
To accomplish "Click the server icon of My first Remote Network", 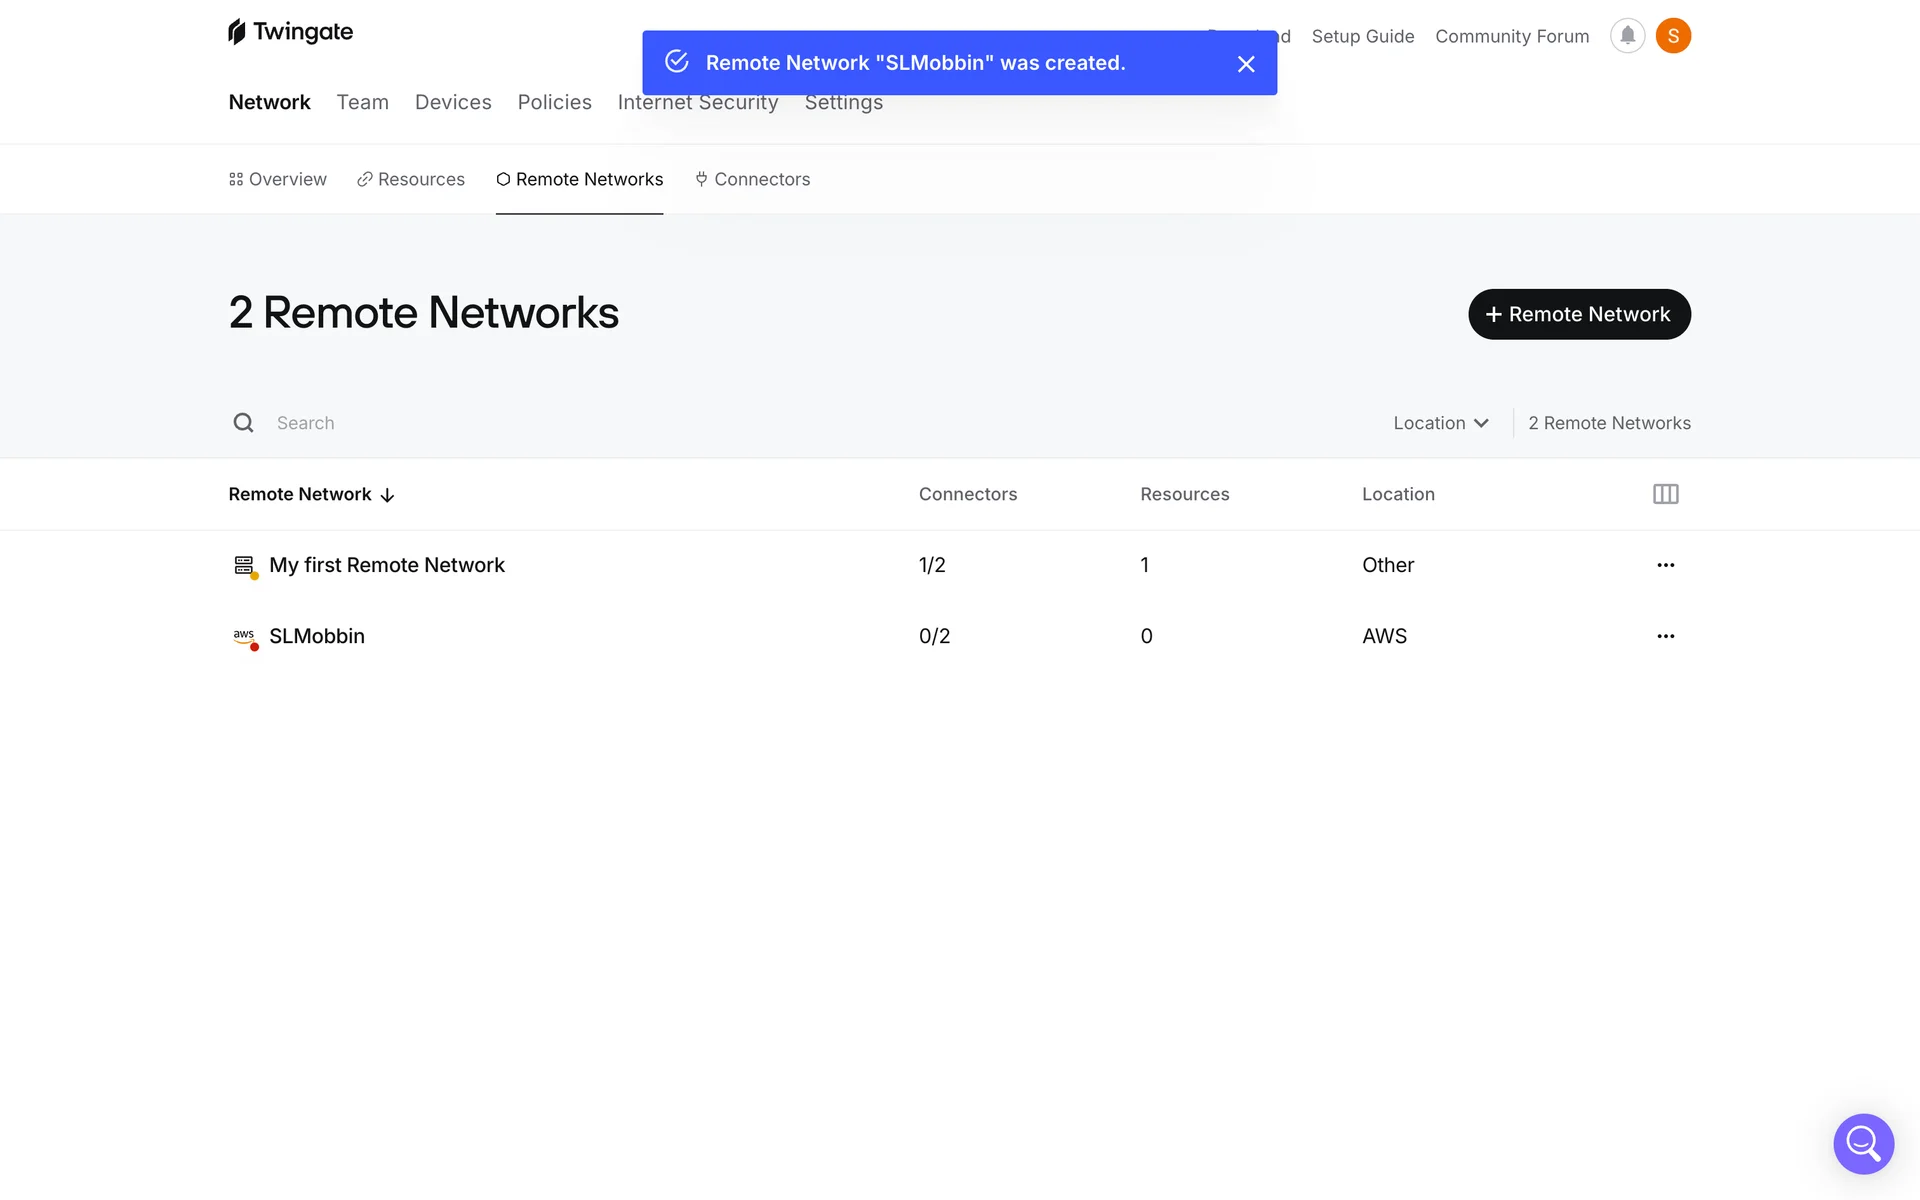I will (x=244, y=565).
